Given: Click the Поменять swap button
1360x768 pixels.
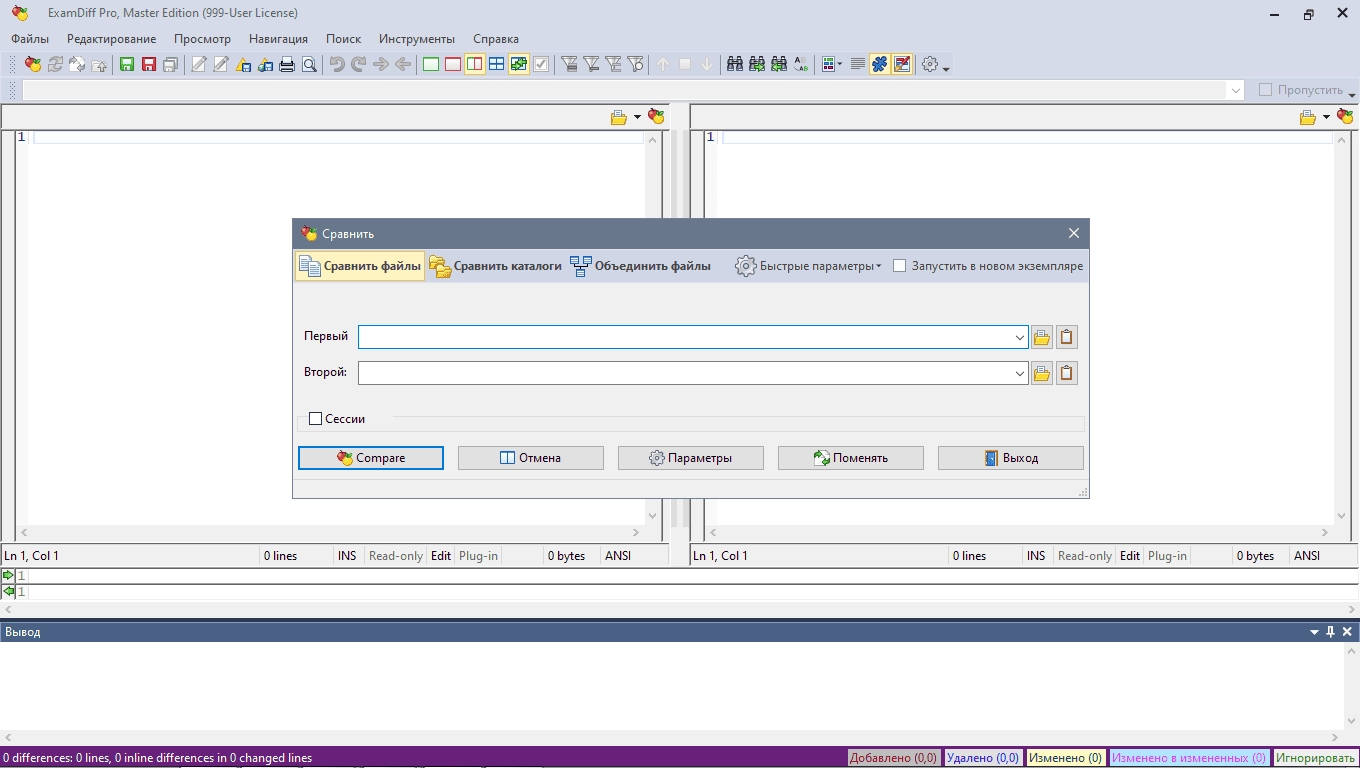Looking at the screenshot, I should 851,458.
